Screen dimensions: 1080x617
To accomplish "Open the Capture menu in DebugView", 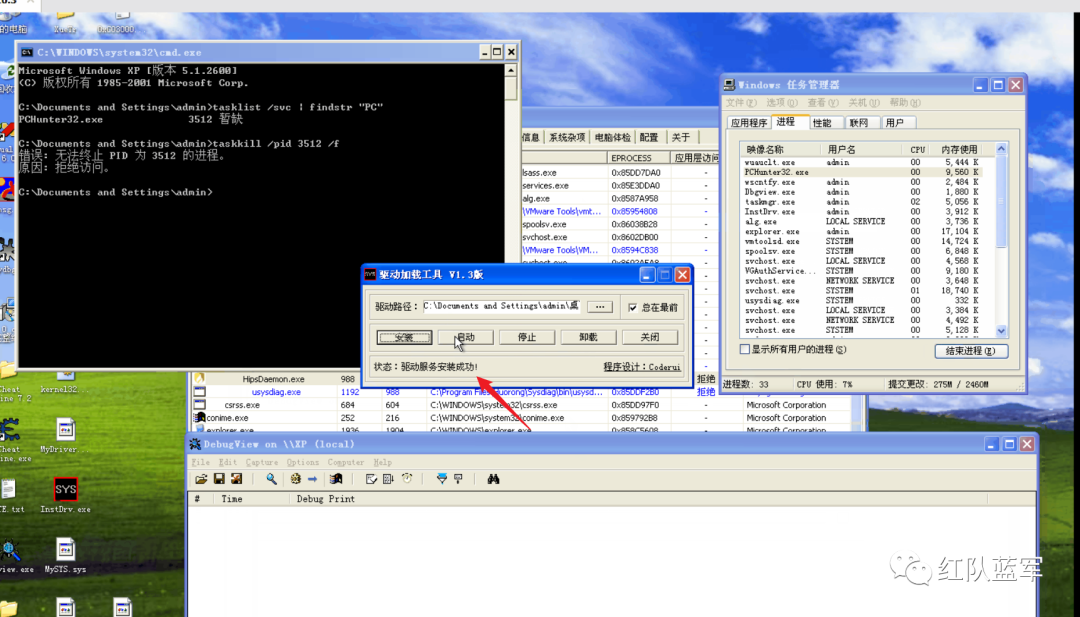I will pyautogui.click(x=262, y=462).
